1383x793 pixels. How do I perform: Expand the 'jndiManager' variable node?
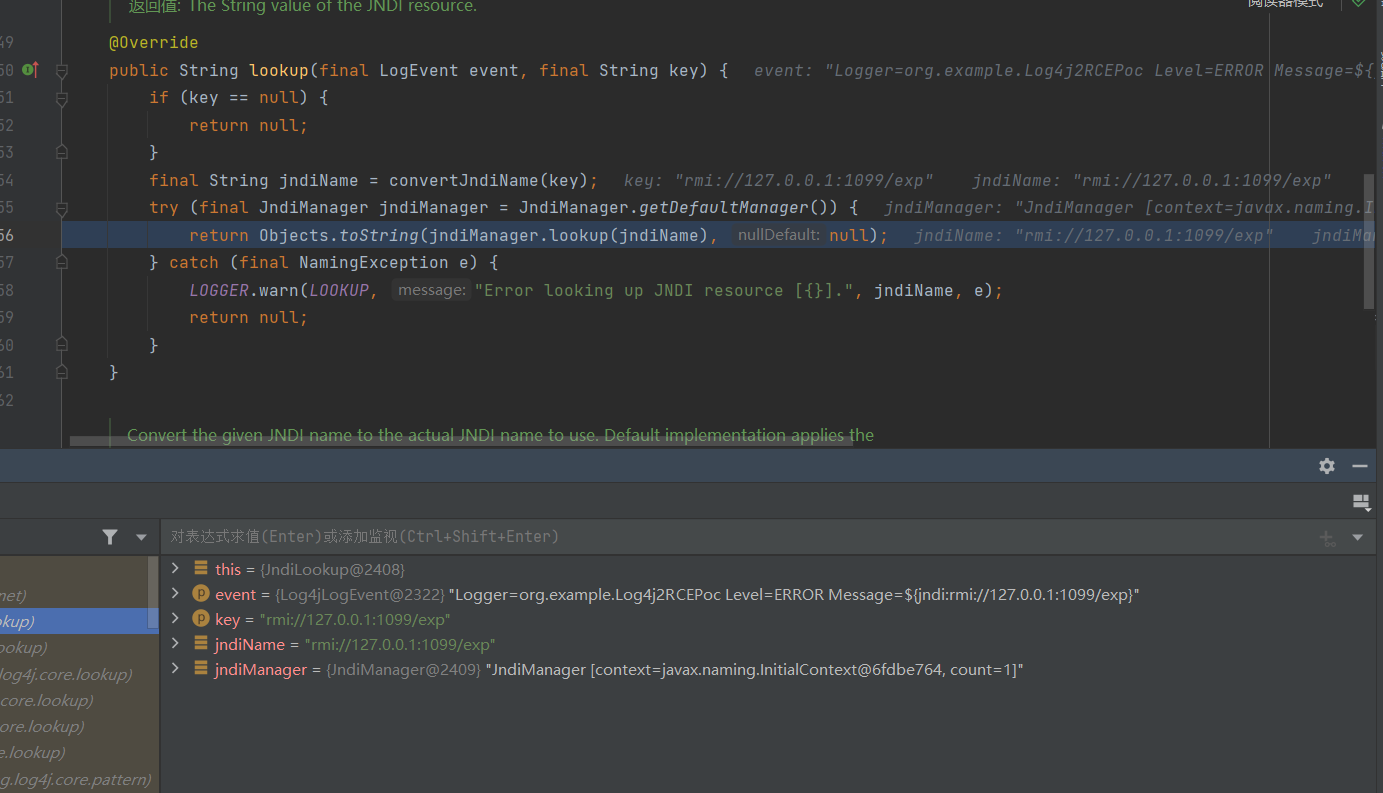[x=175, y=668]
